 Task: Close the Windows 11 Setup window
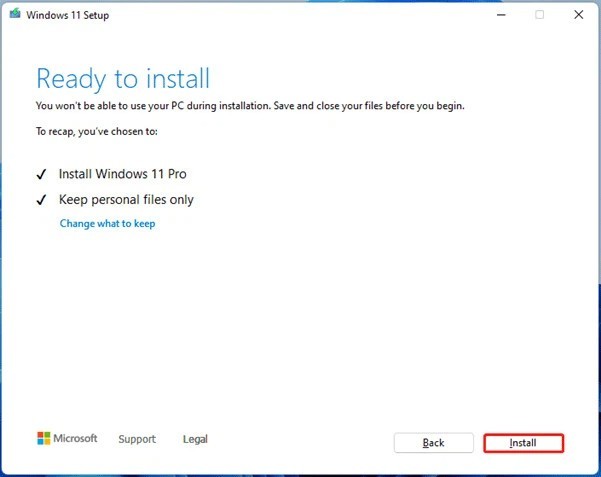tap(578, 15)
